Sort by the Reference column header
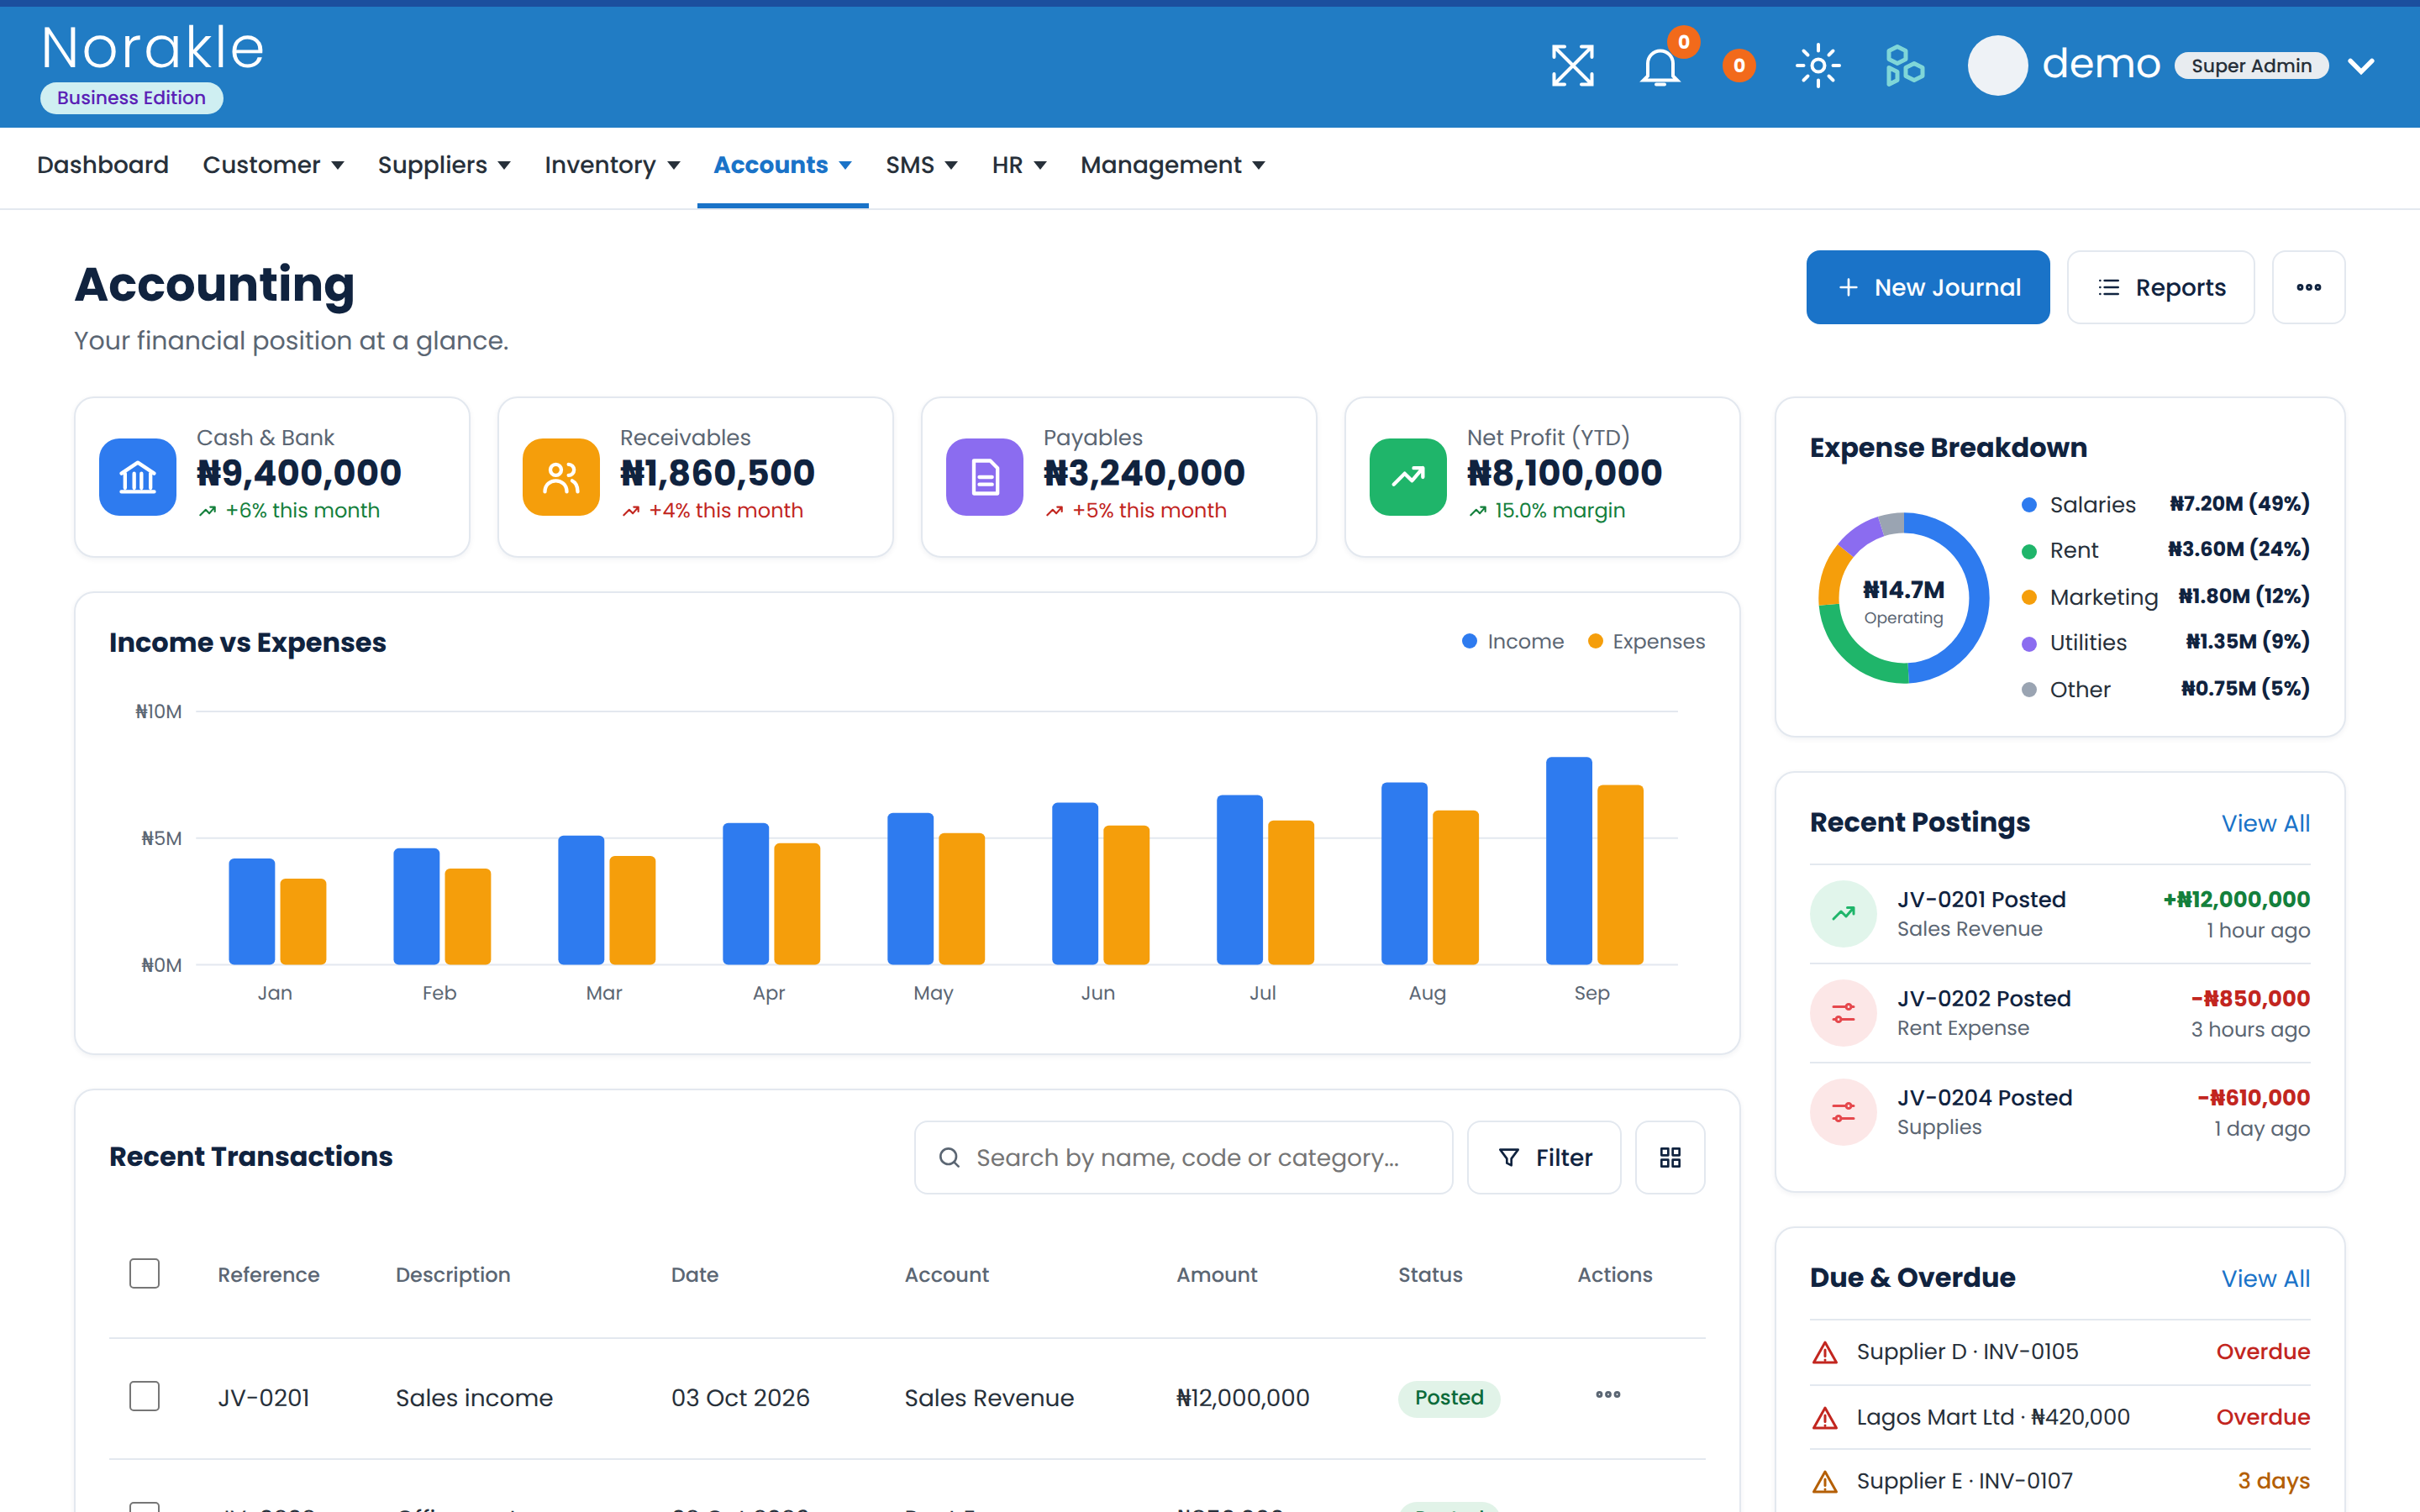Image resolution: width=2420 pixels, height=1512 pixels. (268, 1275)
